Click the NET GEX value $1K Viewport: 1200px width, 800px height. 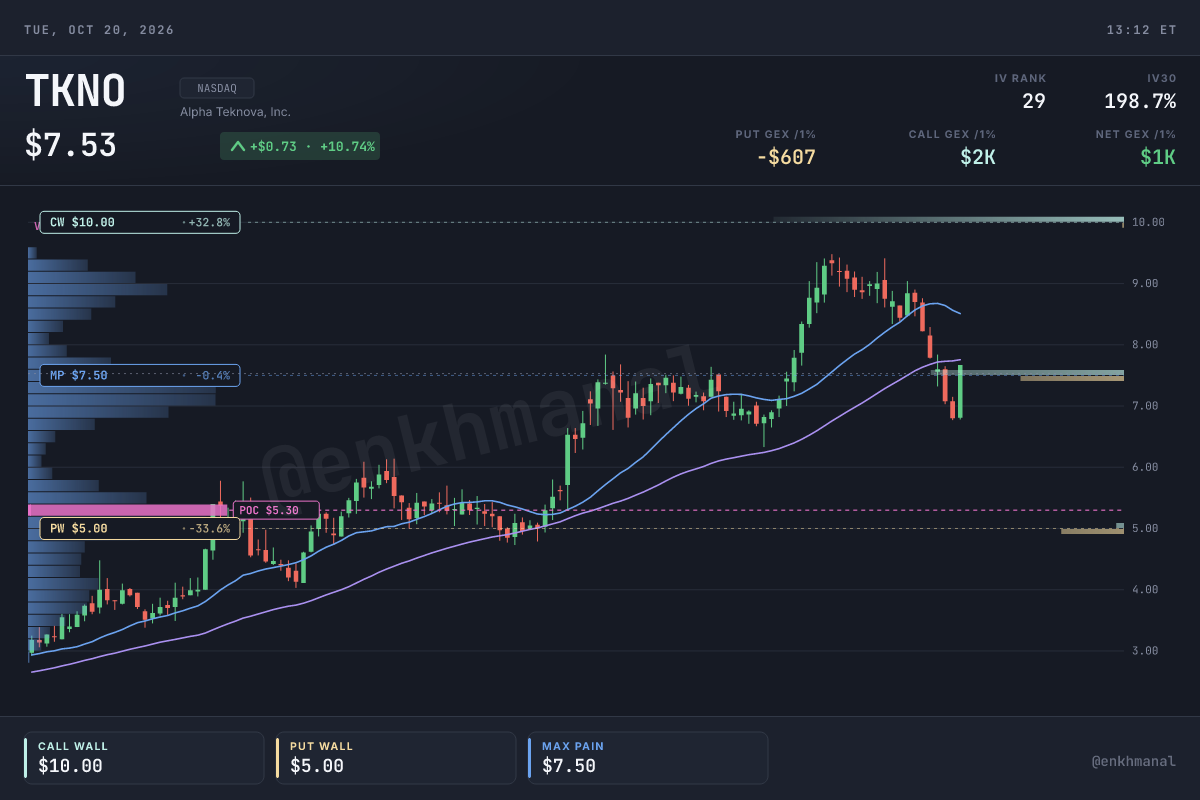tap(1158, 157)
